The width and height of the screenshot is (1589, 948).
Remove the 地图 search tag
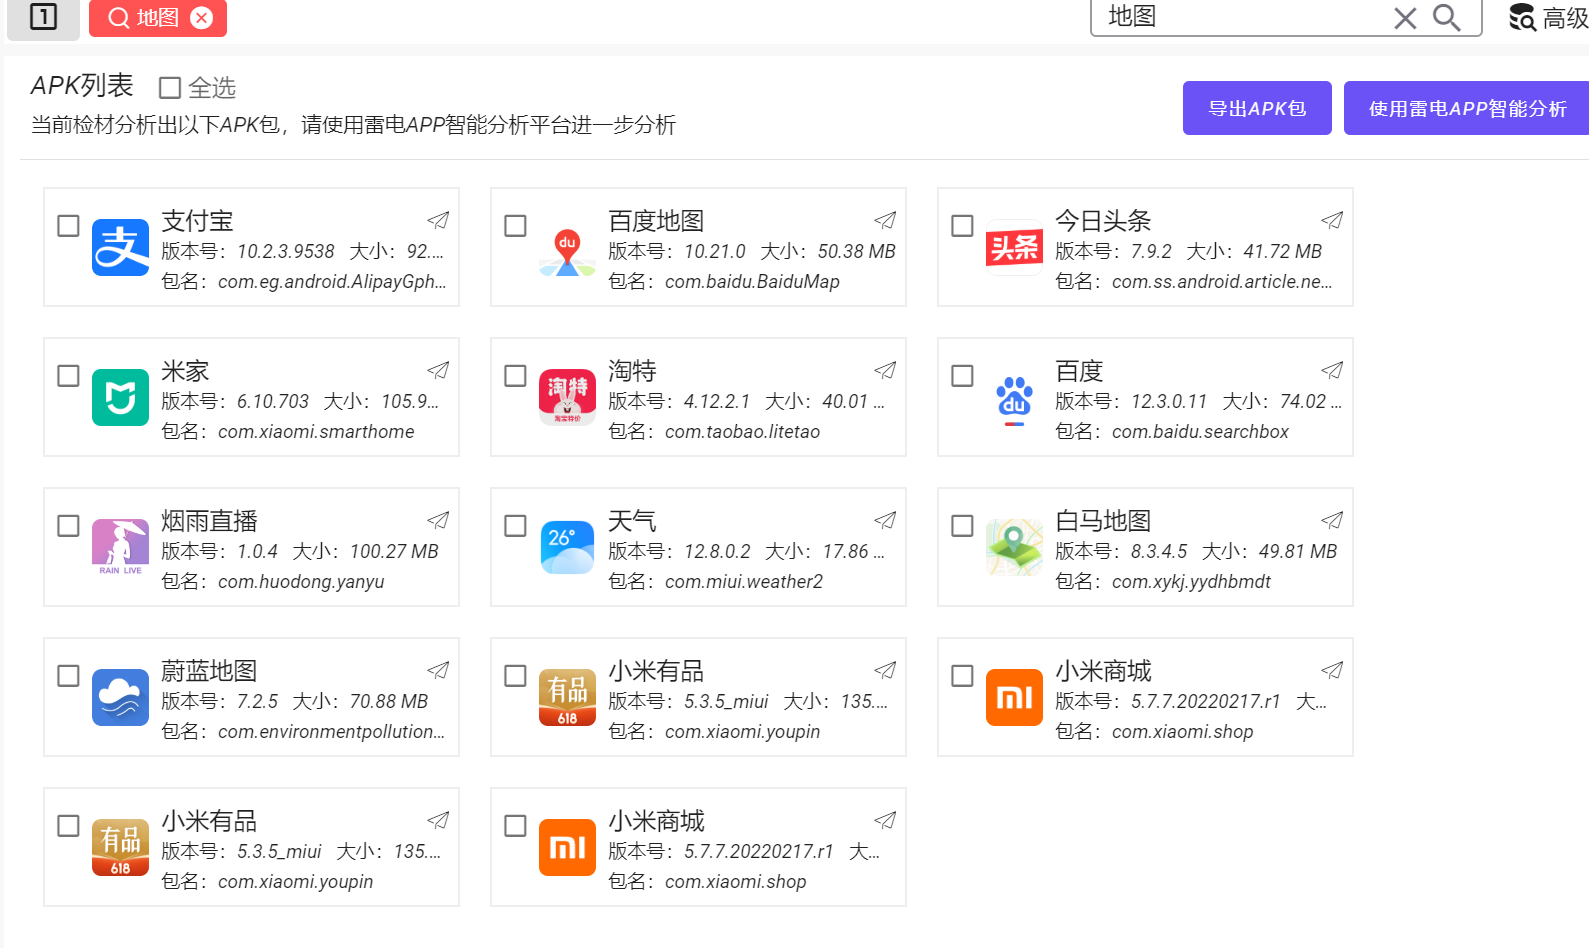202,18
